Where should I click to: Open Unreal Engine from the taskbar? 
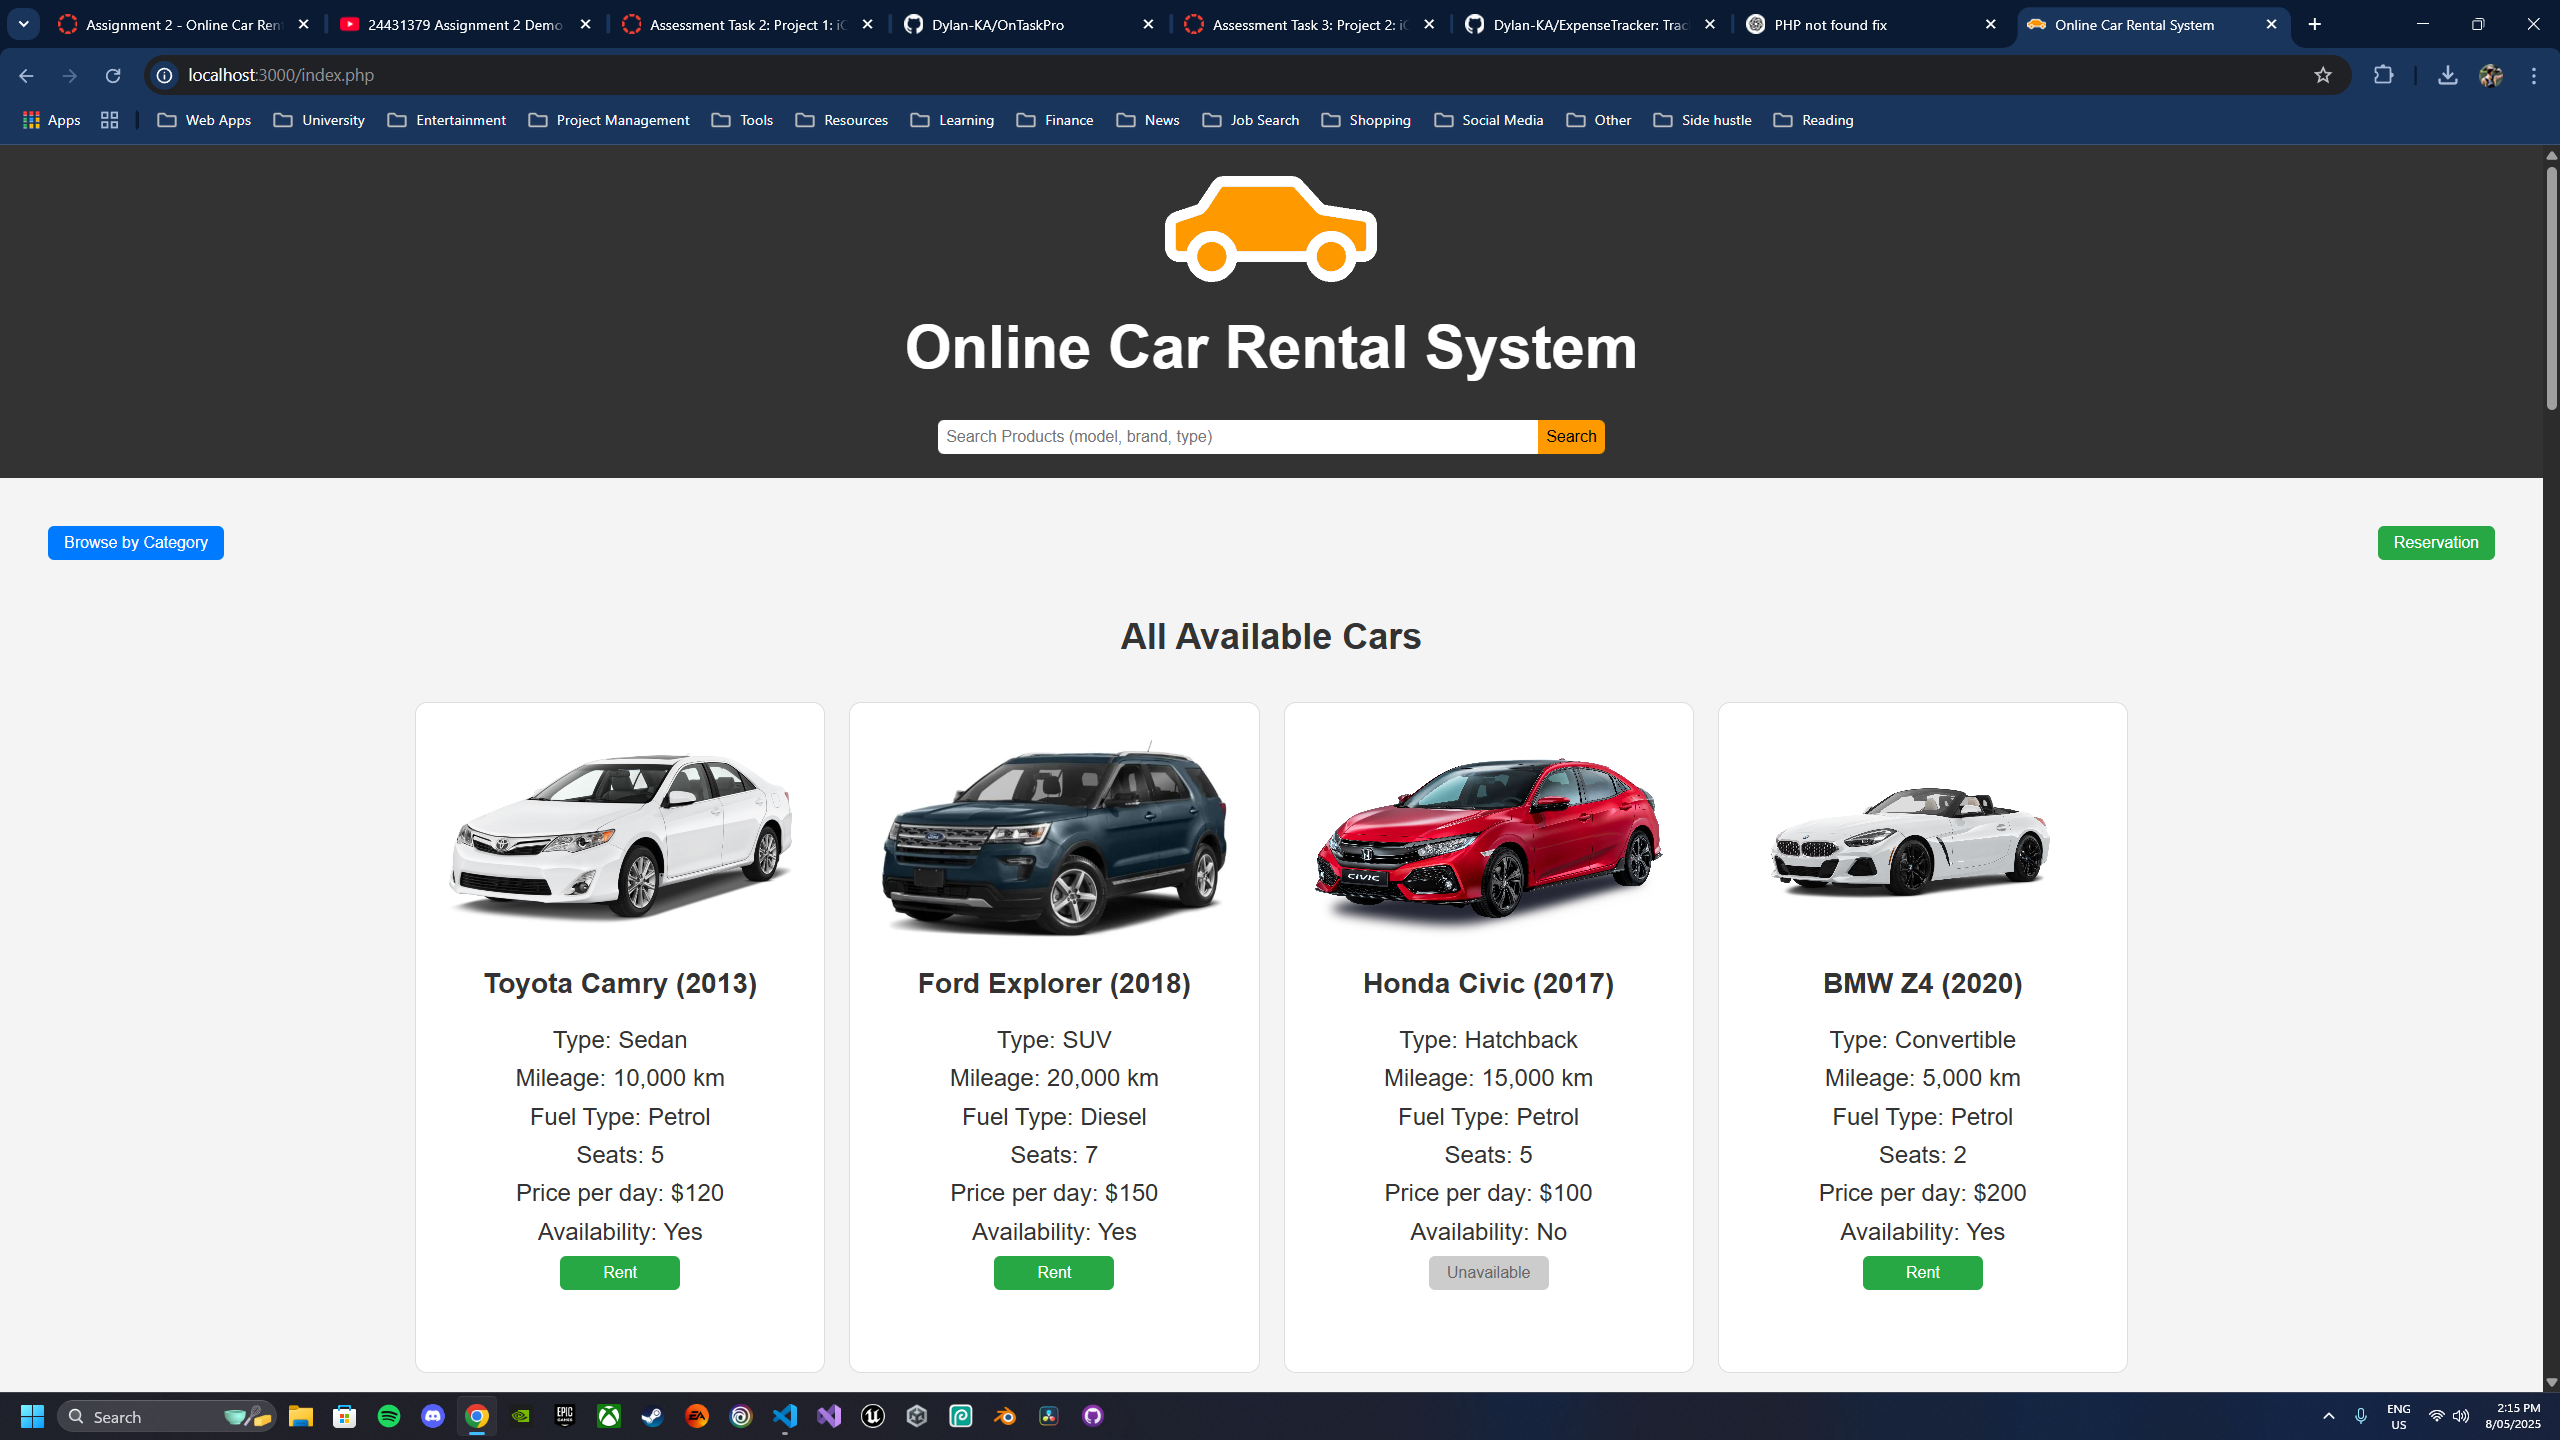pyautogui.click(x=873, y=1416)
